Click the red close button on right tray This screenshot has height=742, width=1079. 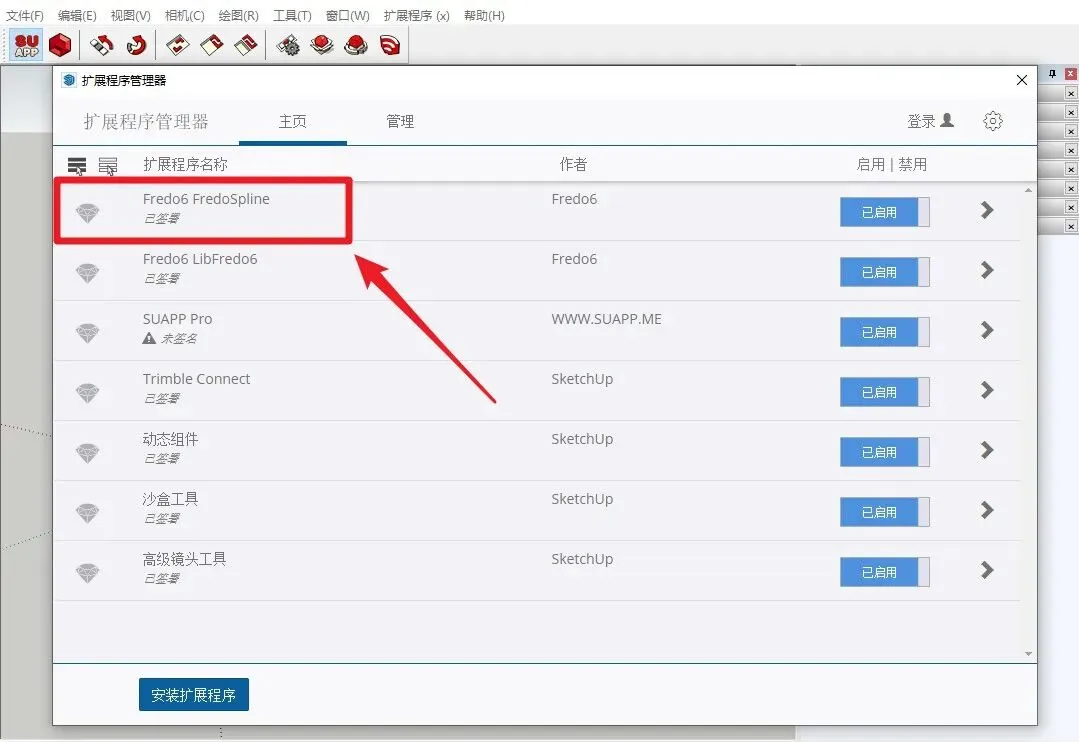1071,73
